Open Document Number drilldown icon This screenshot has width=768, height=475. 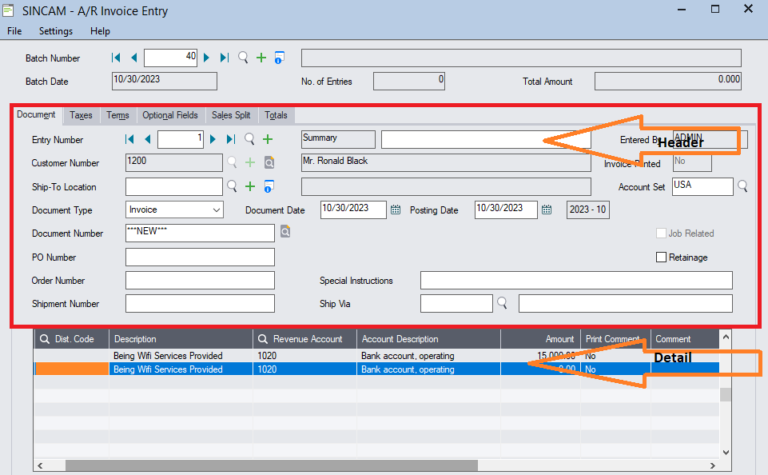[285, 231]
